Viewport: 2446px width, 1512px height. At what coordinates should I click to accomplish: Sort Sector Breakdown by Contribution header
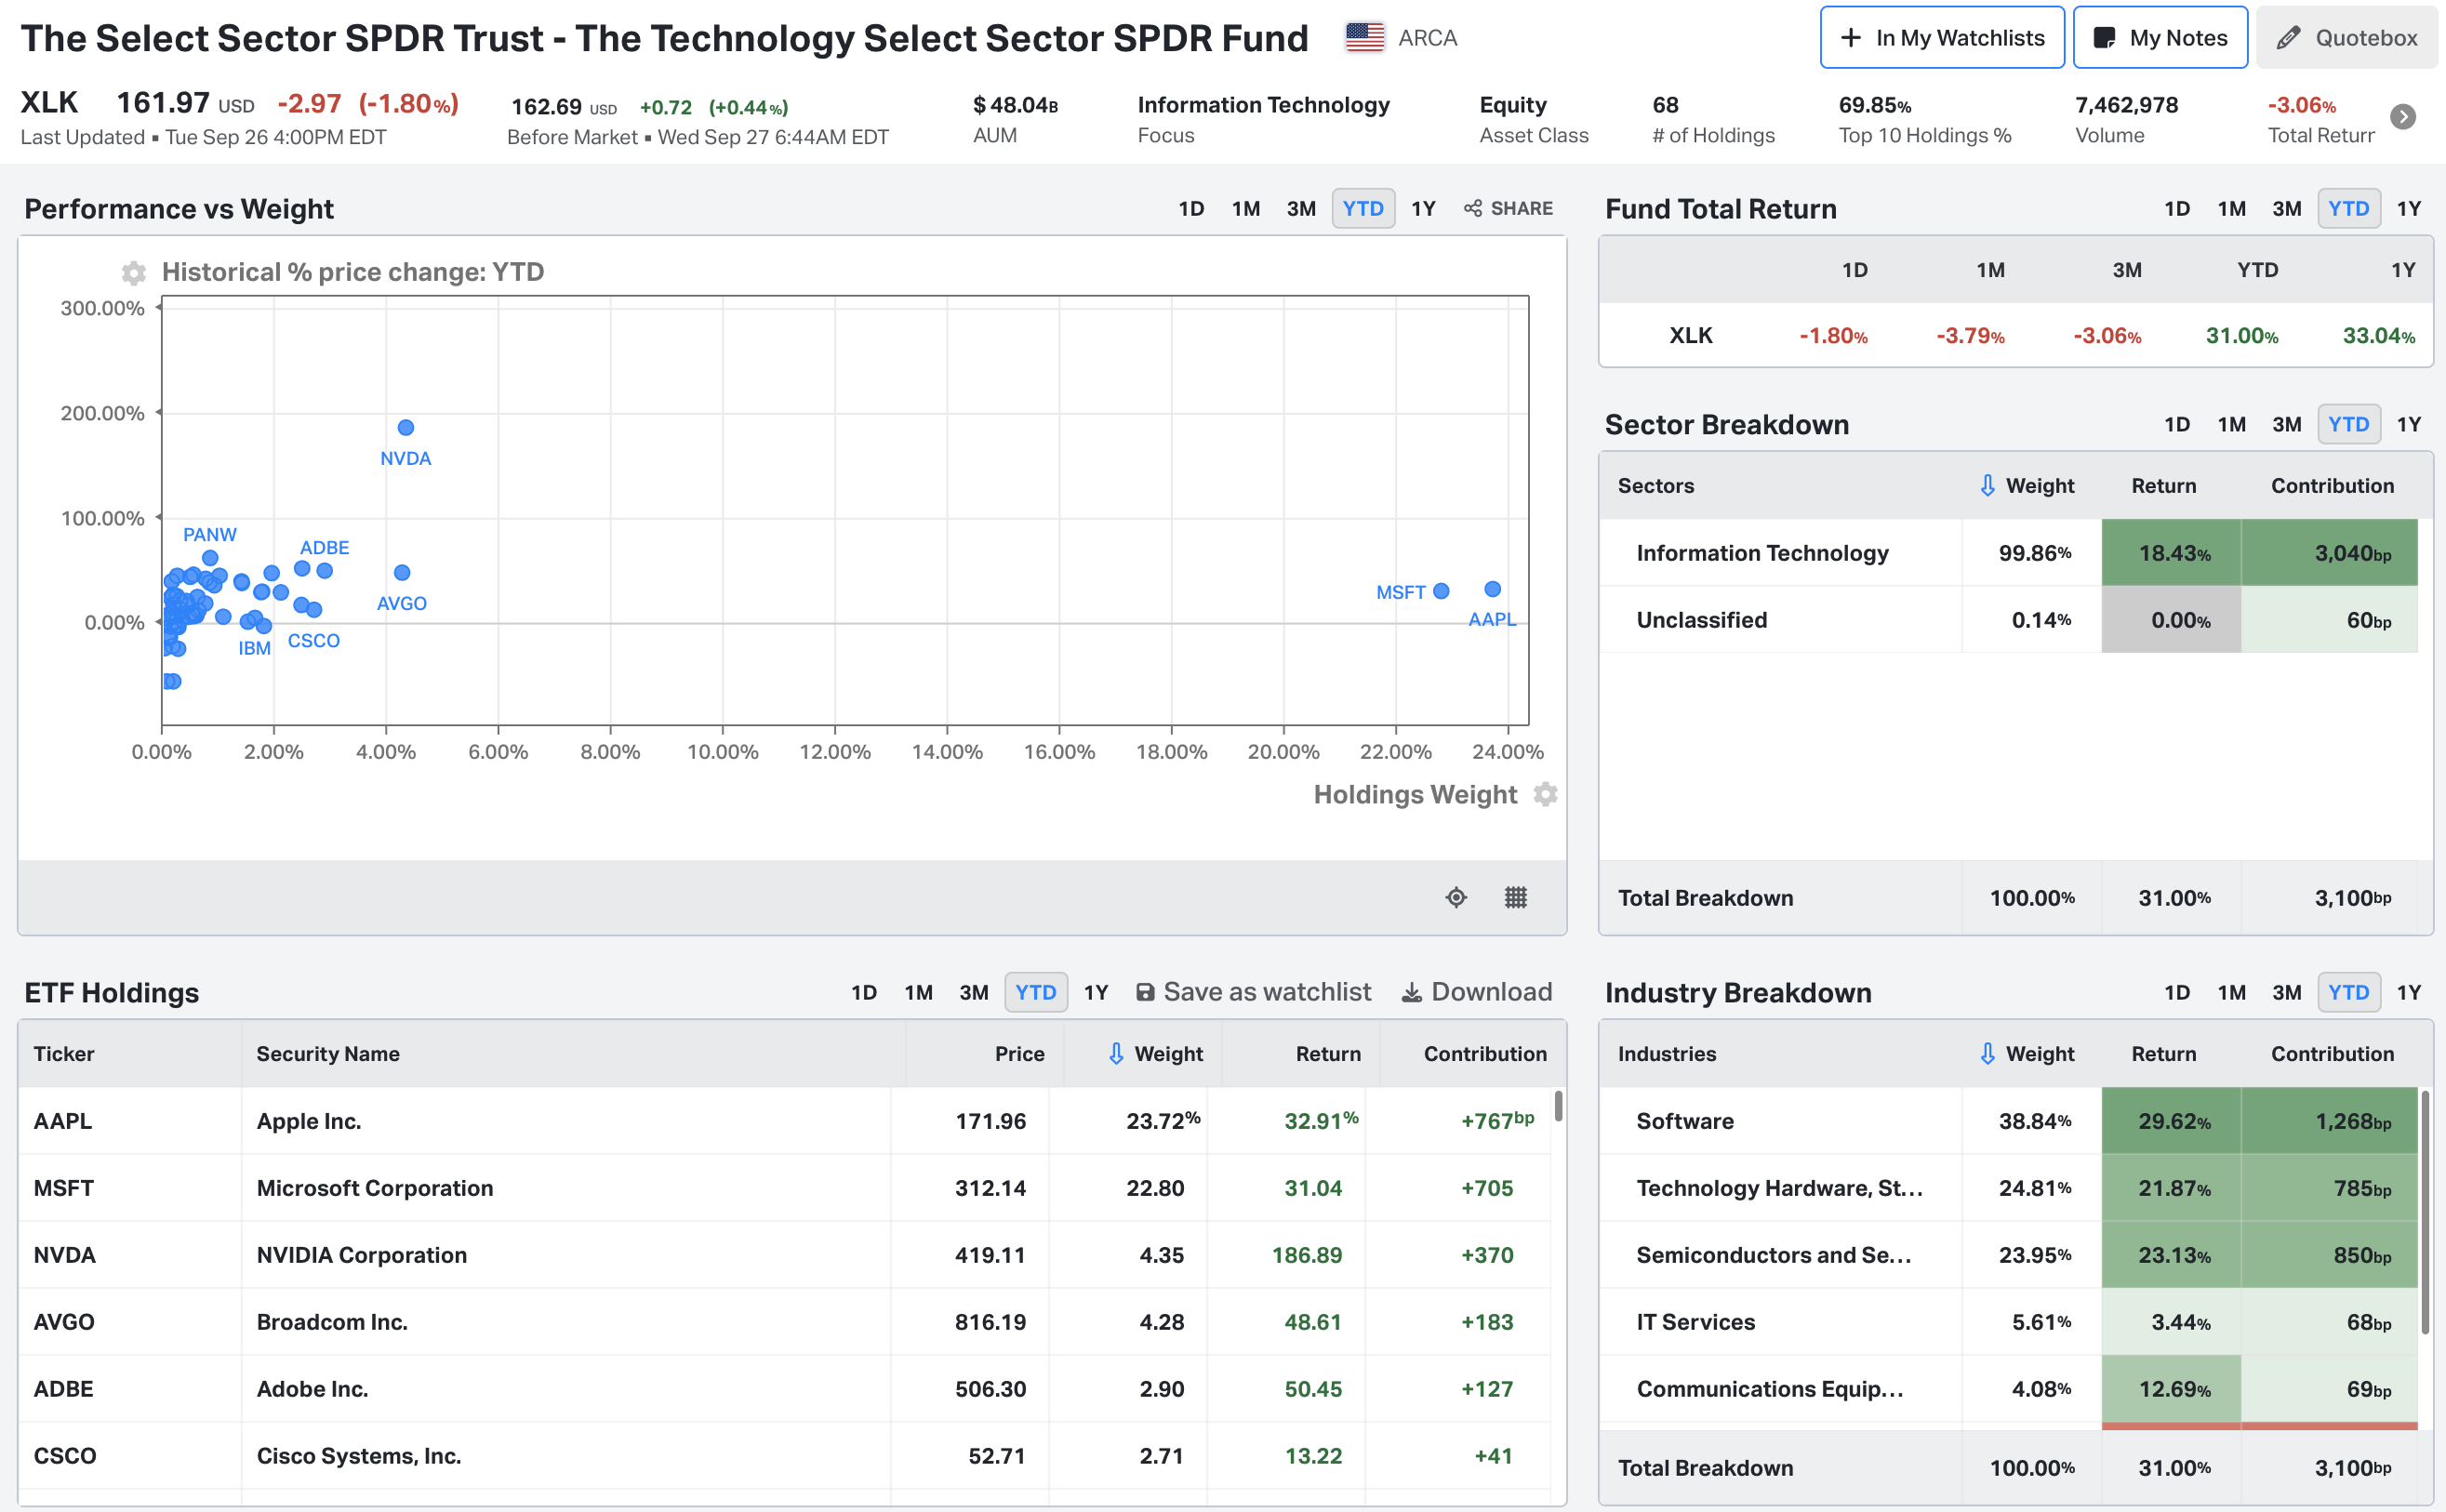(2332, 485)
